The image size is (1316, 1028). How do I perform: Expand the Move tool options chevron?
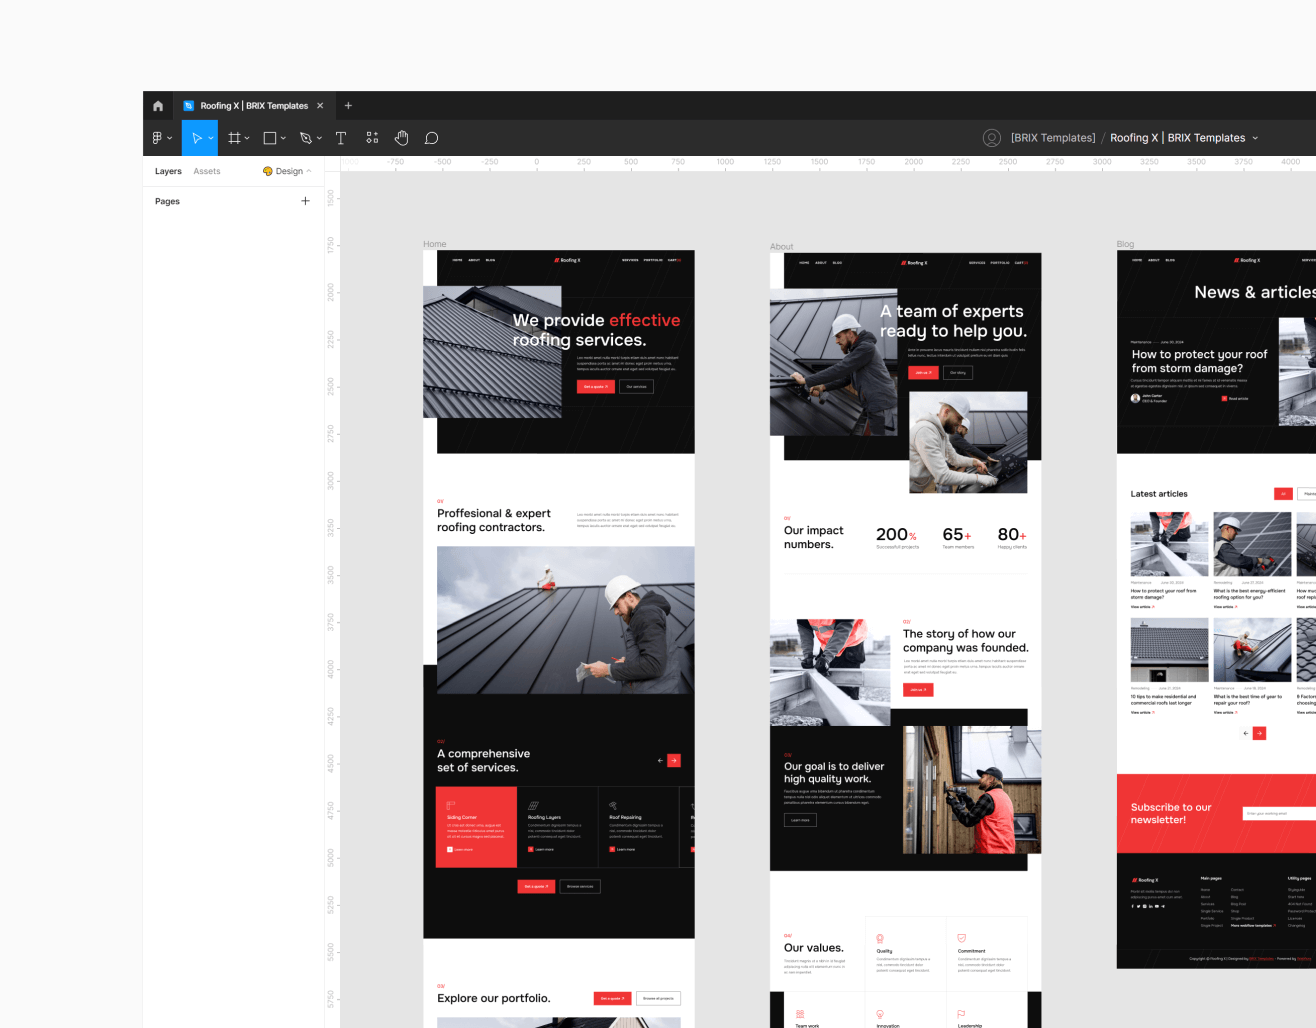point(211,137)
